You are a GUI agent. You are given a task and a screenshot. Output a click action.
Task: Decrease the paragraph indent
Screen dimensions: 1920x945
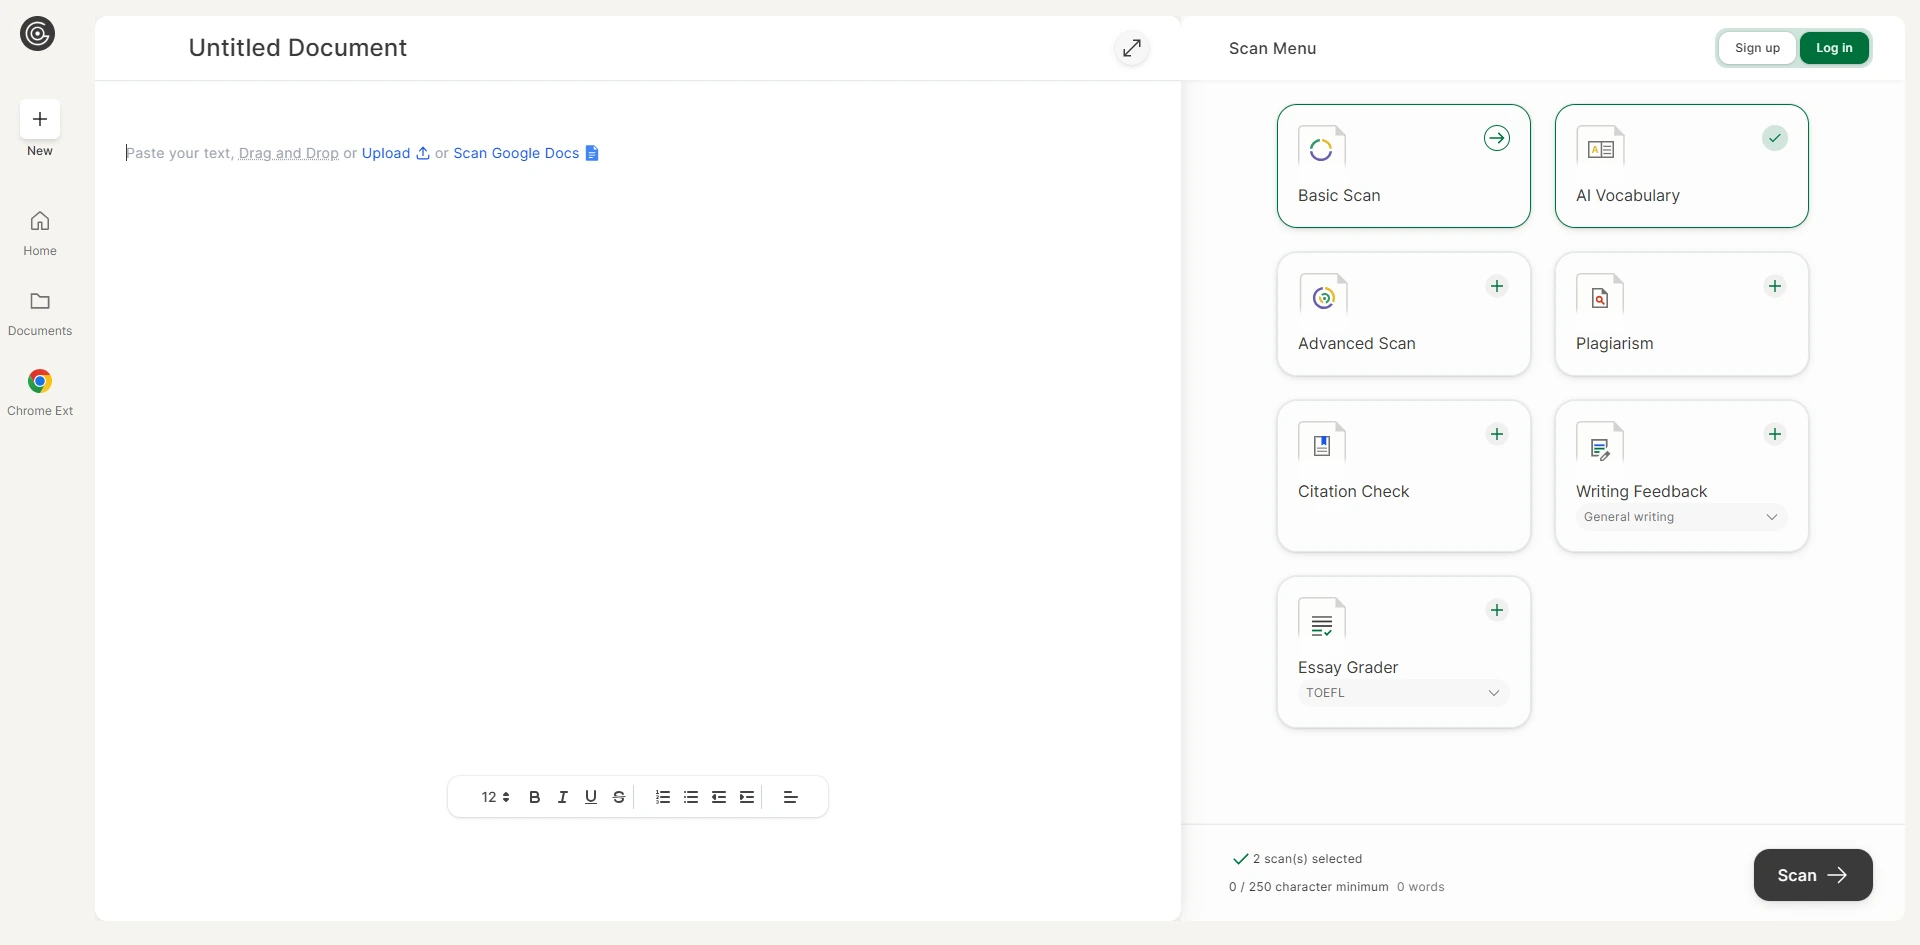(x=719, y=797)
